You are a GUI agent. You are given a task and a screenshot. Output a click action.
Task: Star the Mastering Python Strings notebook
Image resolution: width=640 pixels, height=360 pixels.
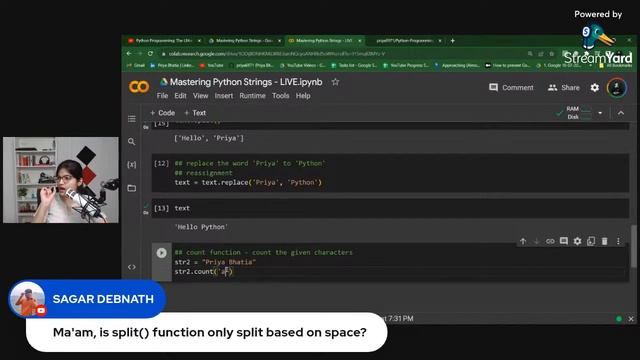coord(335,82)
